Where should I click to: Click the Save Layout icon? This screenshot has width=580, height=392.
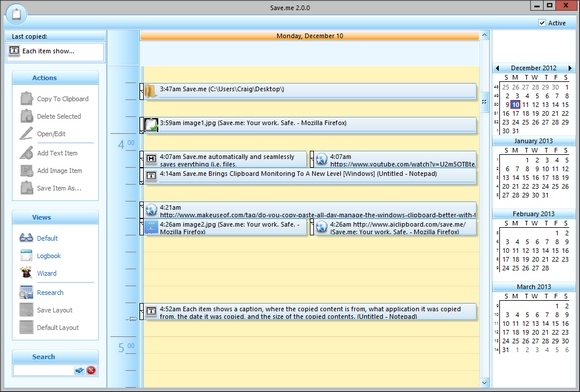pyautogui.click(x=26, y=310)
